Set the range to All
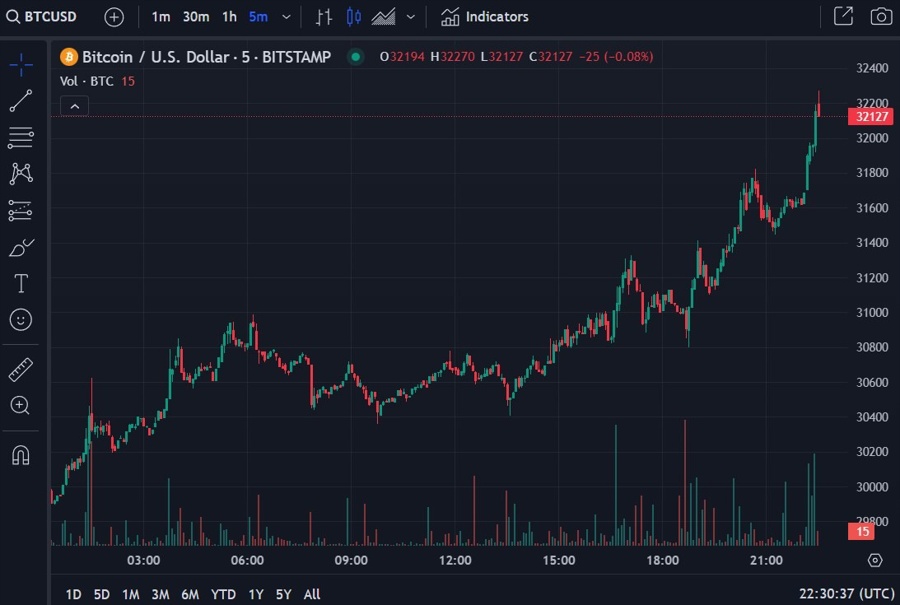Viewport: 900px width, 605px height. click(312, 594)
